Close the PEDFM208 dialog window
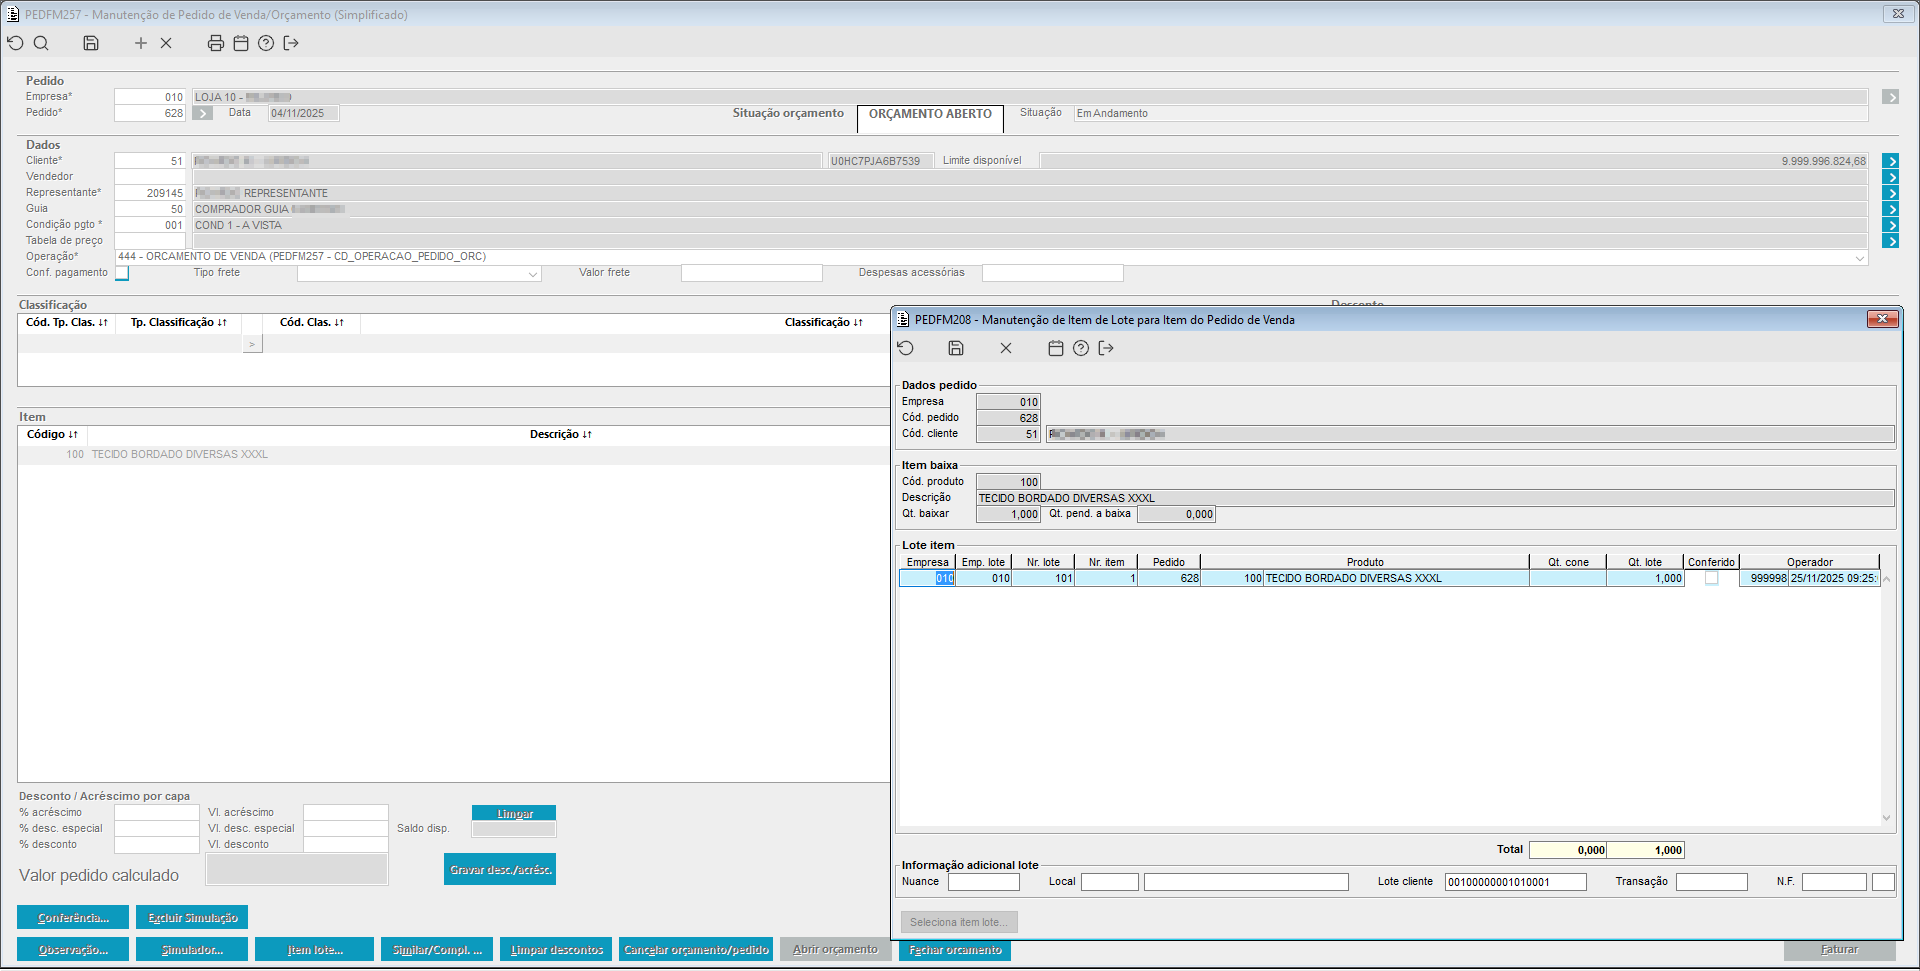1920x971 pixels. click(x=1883, y=319)
